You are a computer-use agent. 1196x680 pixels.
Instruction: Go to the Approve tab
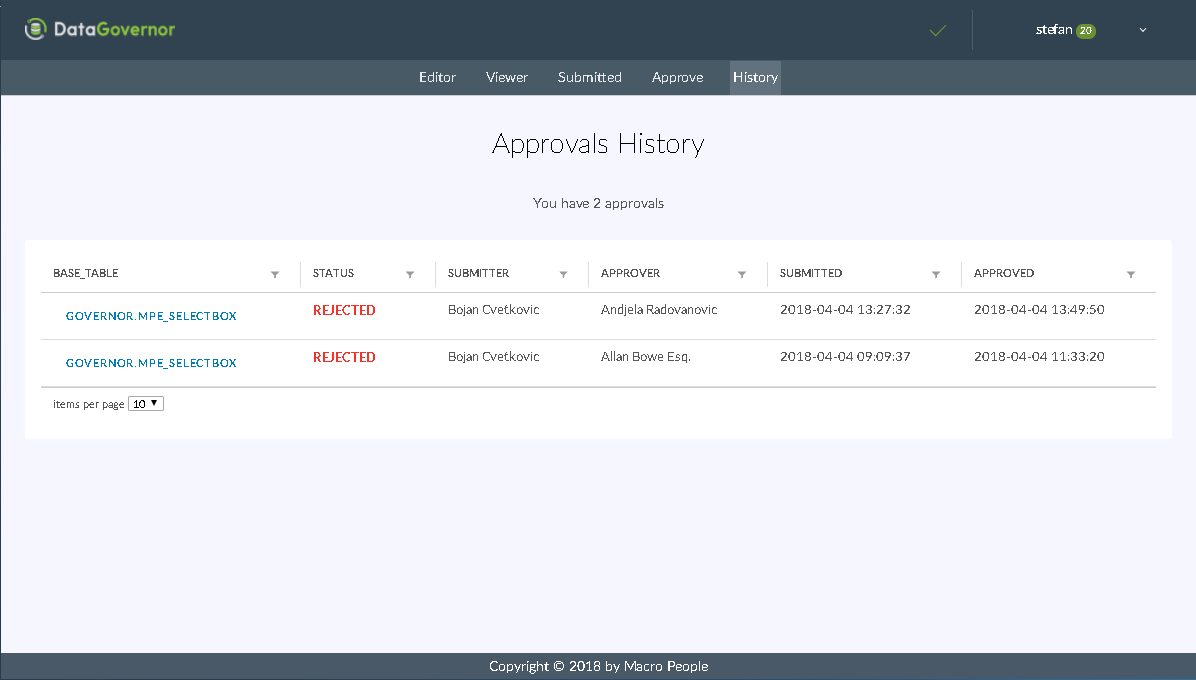tap(677, 77)
